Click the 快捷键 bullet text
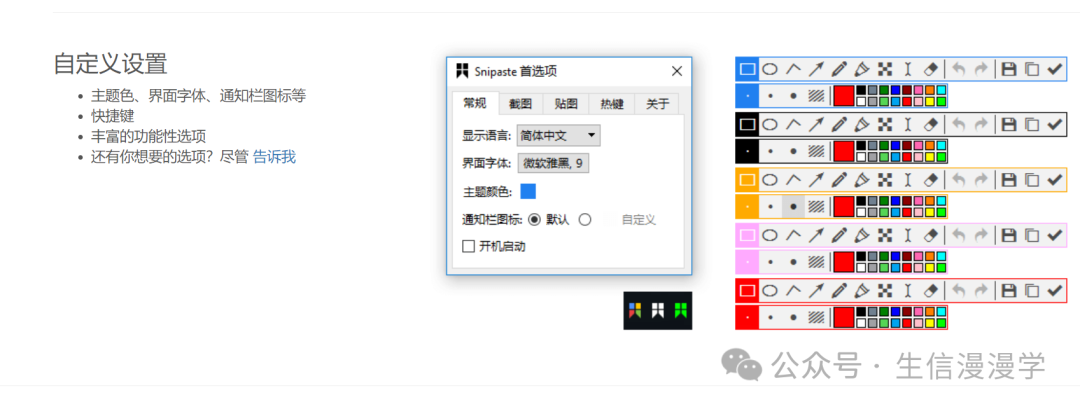Image resolution: width=1080 pixels, height=409 pixels. pos(112,116)
